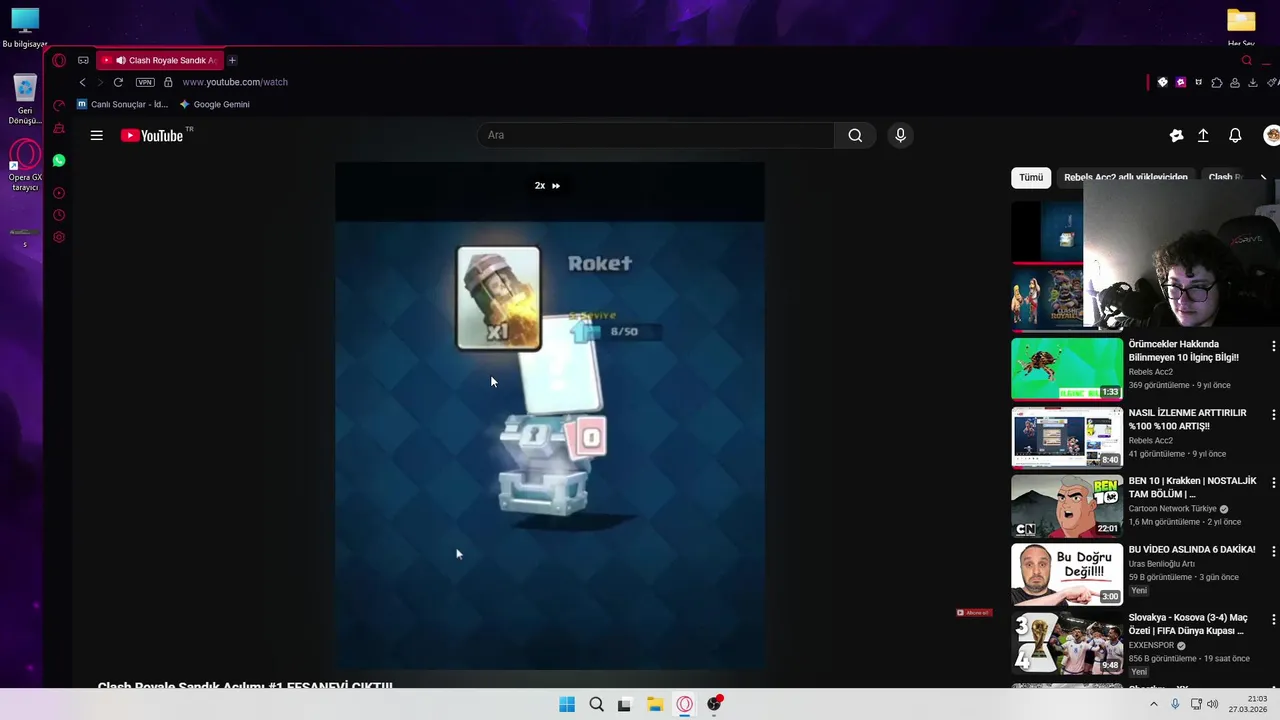Open GX Cleaner icon in sidebar
This screenshot has width=1280, height=720.
click(59, 129)
